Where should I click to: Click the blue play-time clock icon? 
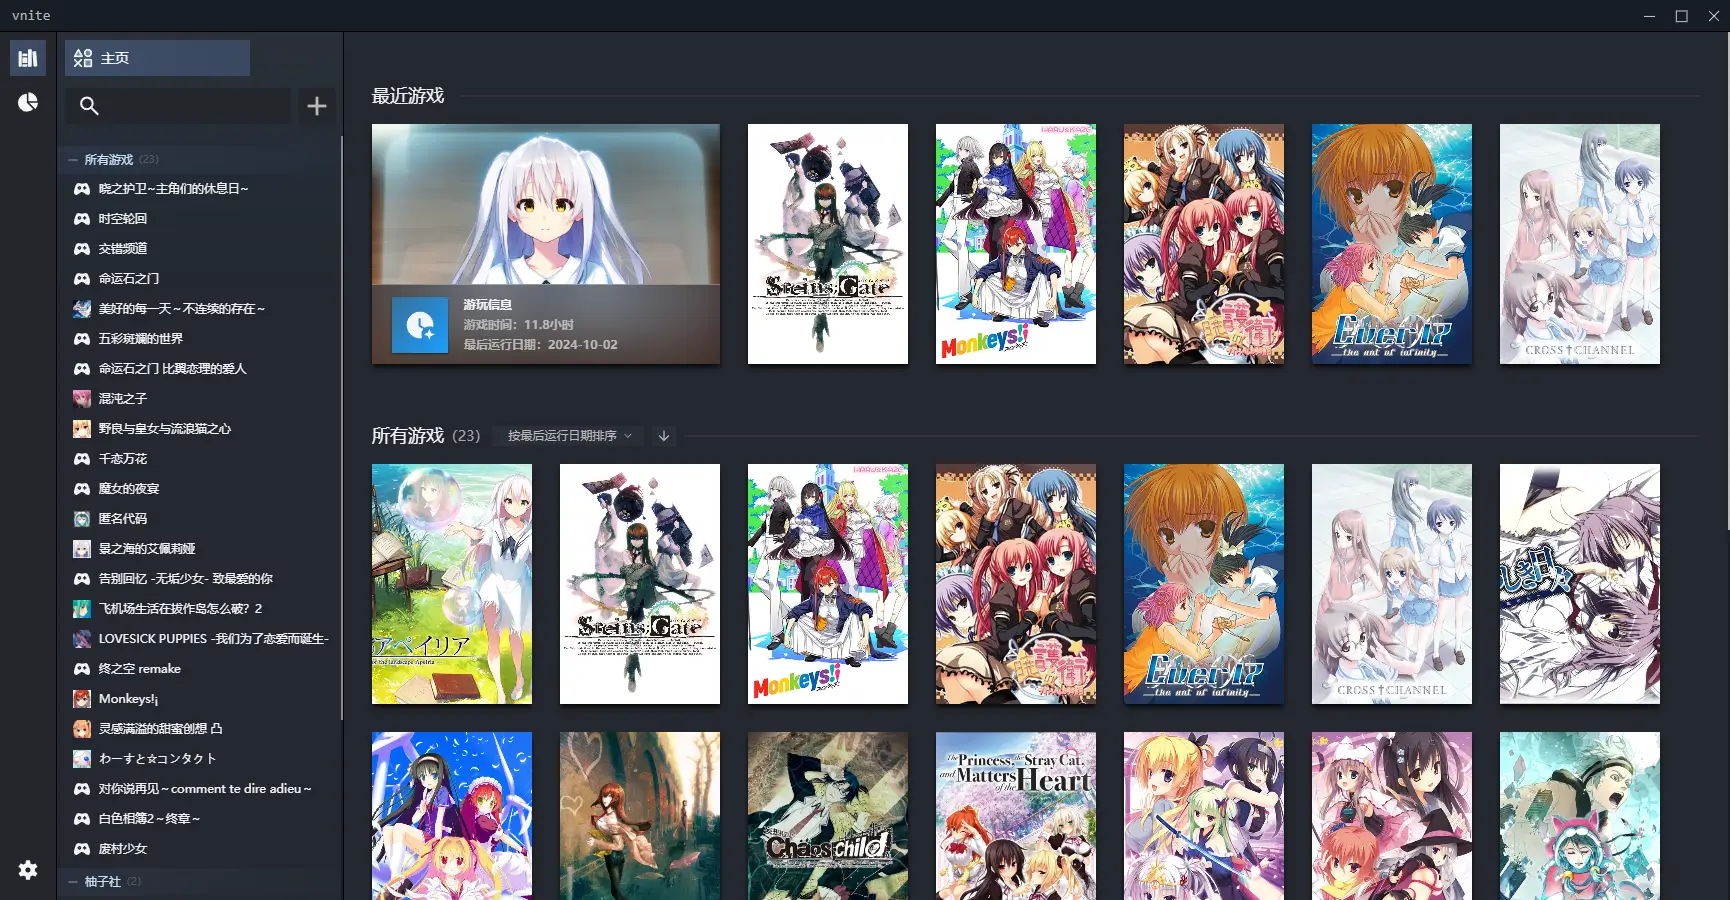coord(420,325)
